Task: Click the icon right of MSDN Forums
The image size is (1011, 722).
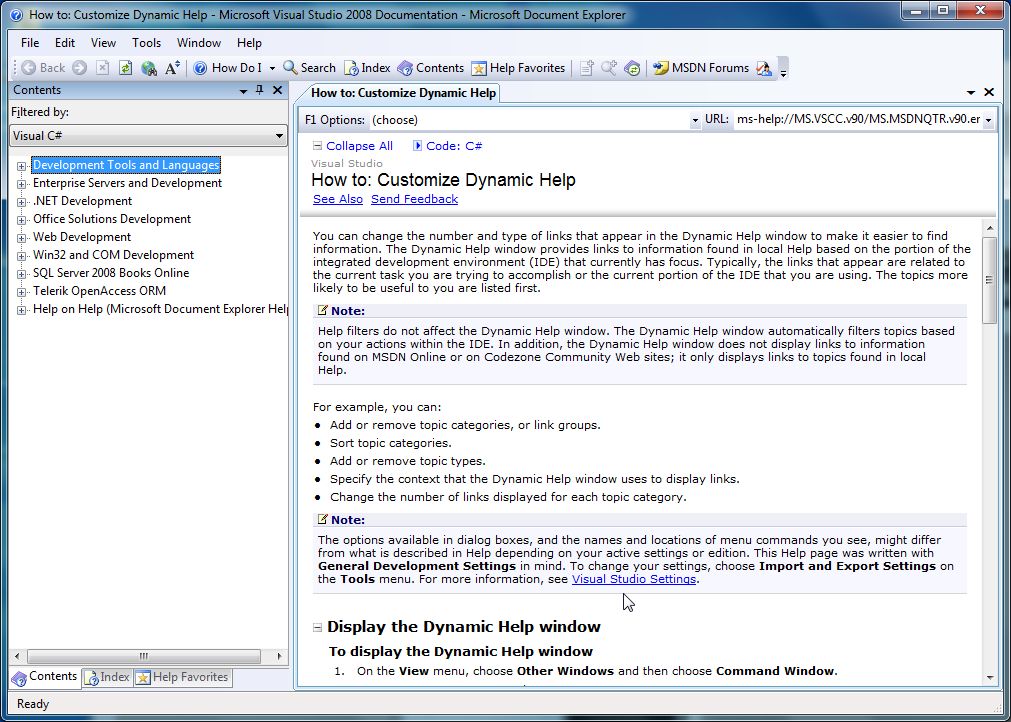Action: tap(764, 68)
